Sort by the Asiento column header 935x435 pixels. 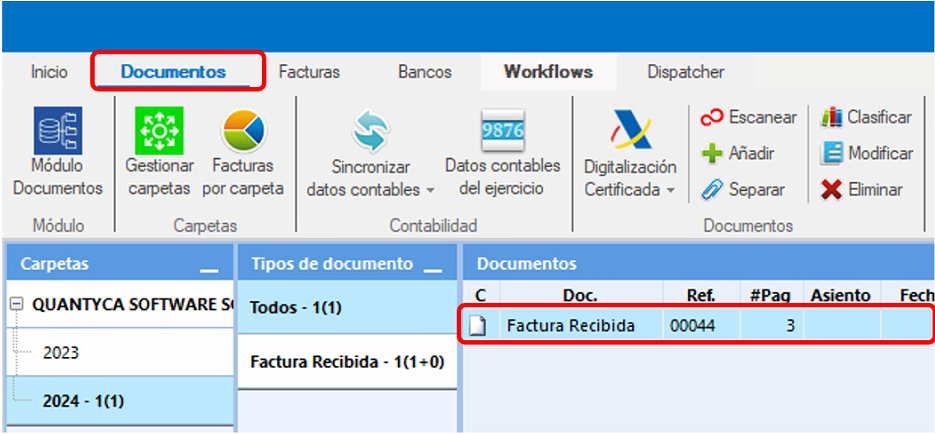pyautogui.click(x=841, y=295)
